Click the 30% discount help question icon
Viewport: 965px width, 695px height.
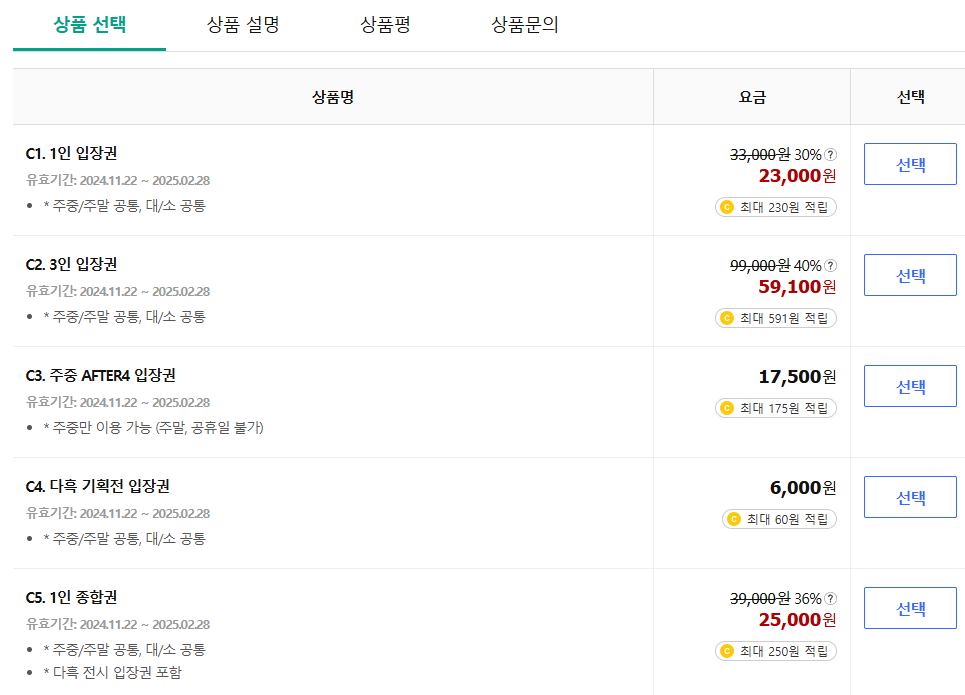(830, 155)
